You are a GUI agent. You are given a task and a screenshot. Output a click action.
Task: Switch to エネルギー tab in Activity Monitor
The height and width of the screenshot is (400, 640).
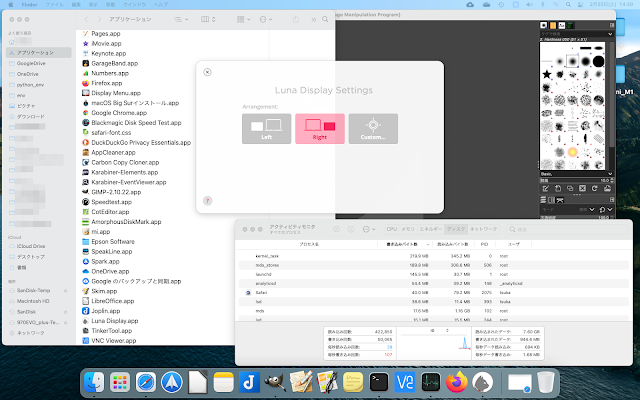click(431, 229)
